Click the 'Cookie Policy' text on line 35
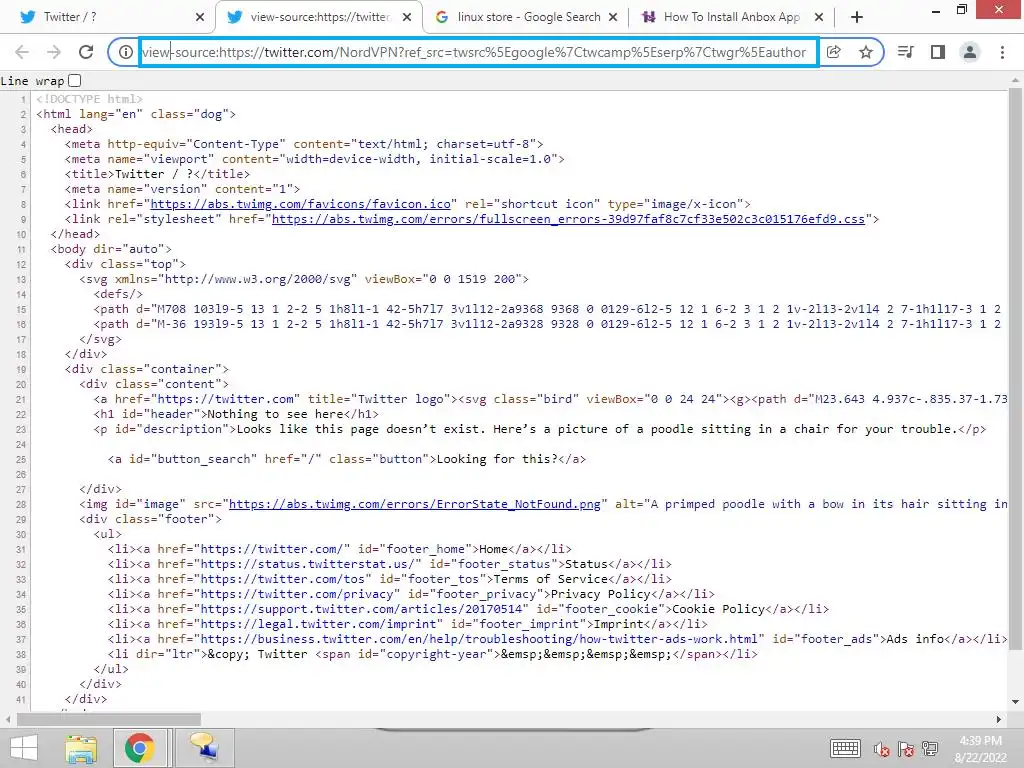1024x768 pixels. pos(718,609)
